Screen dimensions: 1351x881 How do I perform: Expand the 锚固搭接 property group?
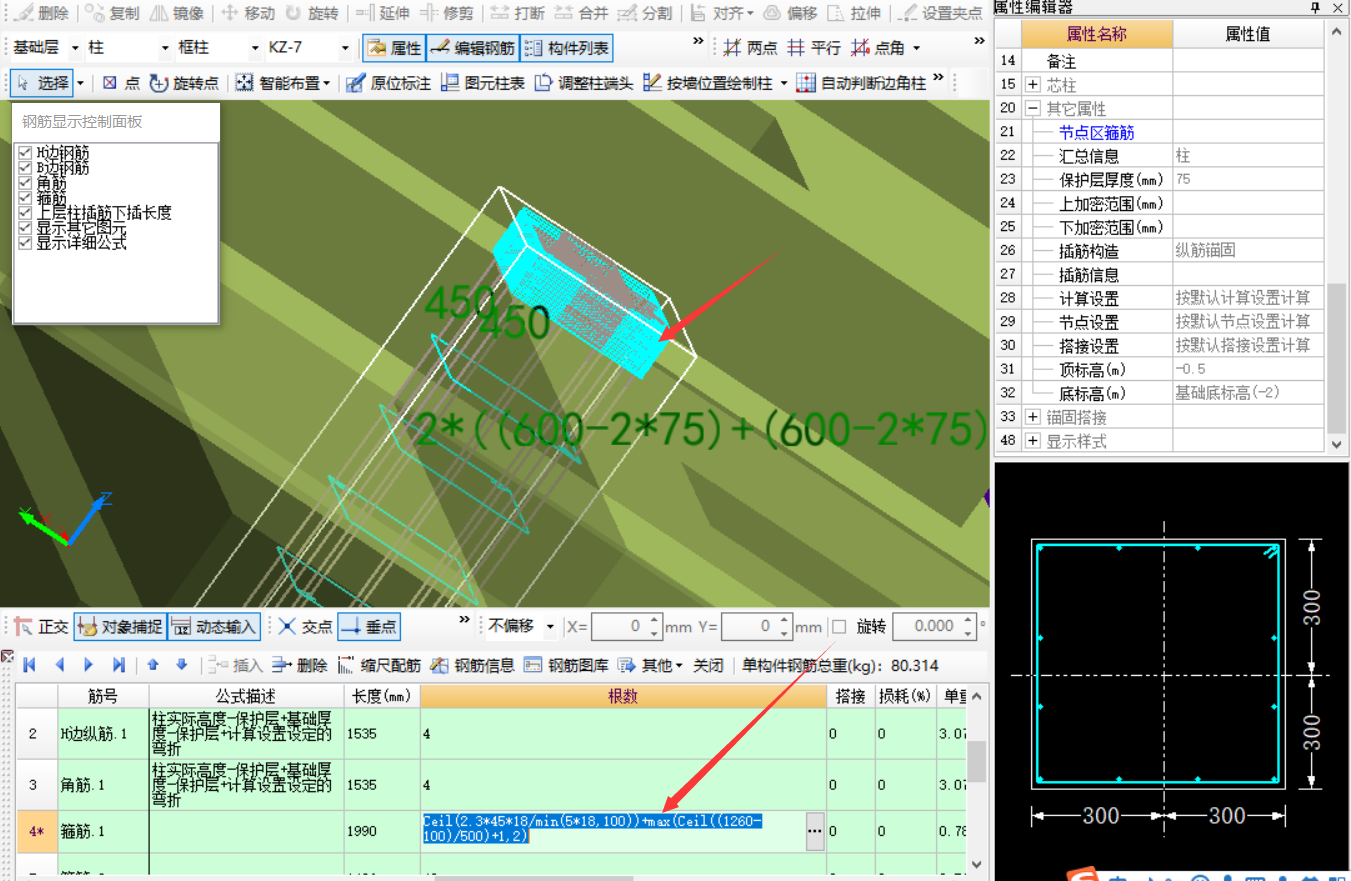1033,417
